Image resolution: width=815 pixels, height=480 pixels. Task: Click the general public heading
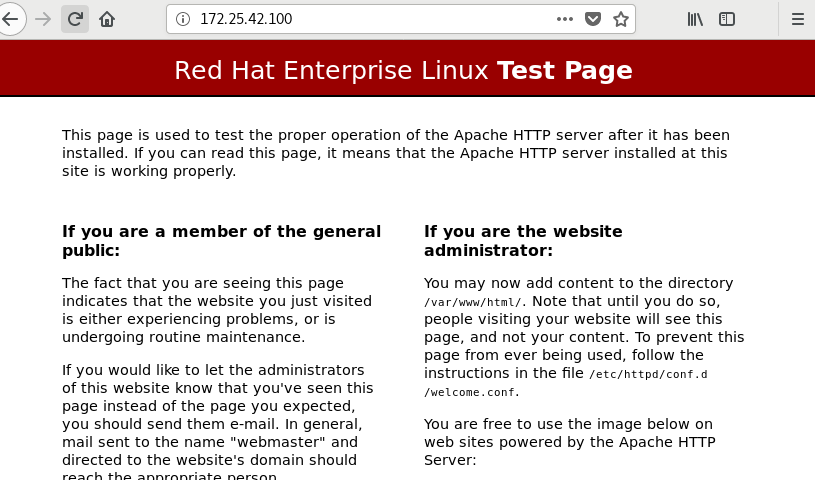[x=221, y=241]
